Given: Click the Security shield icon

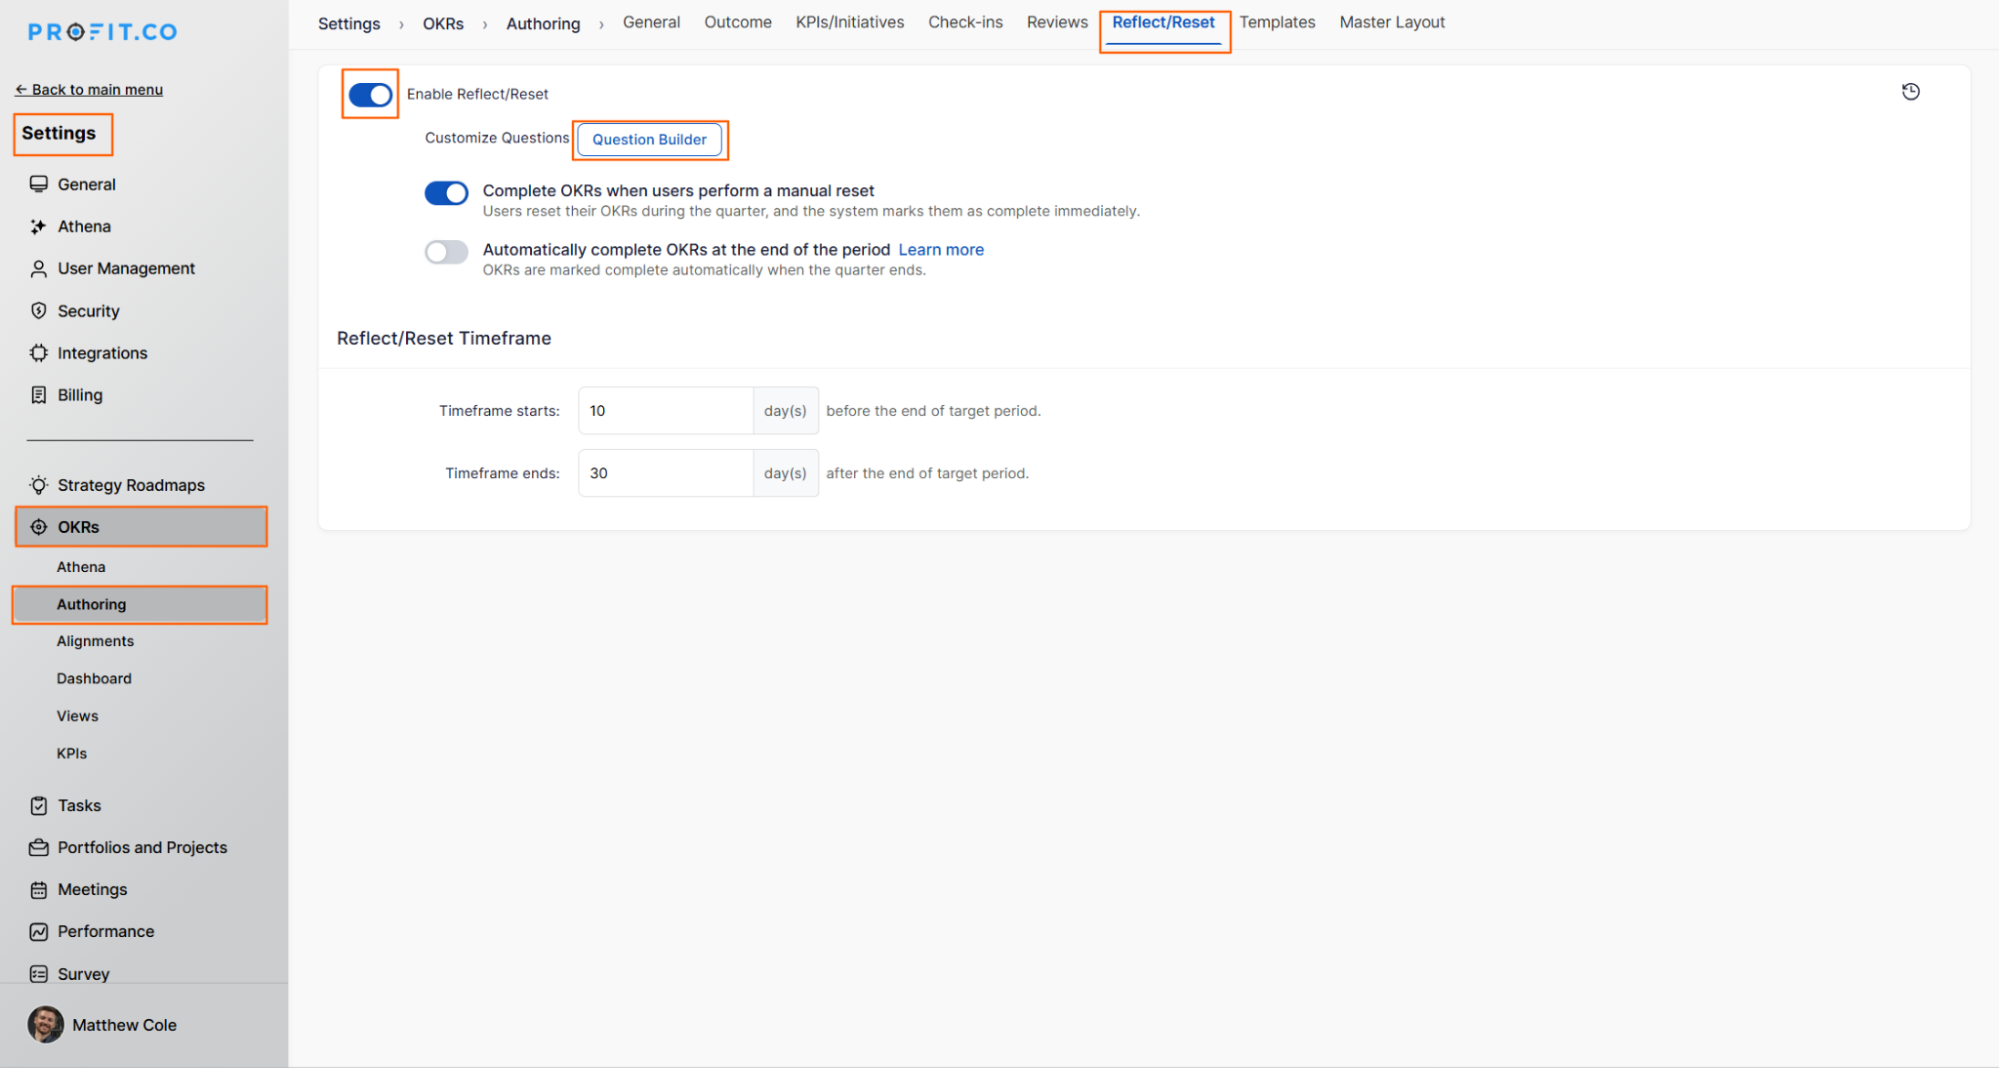Looking at the screenshot, I should point(38,311).
